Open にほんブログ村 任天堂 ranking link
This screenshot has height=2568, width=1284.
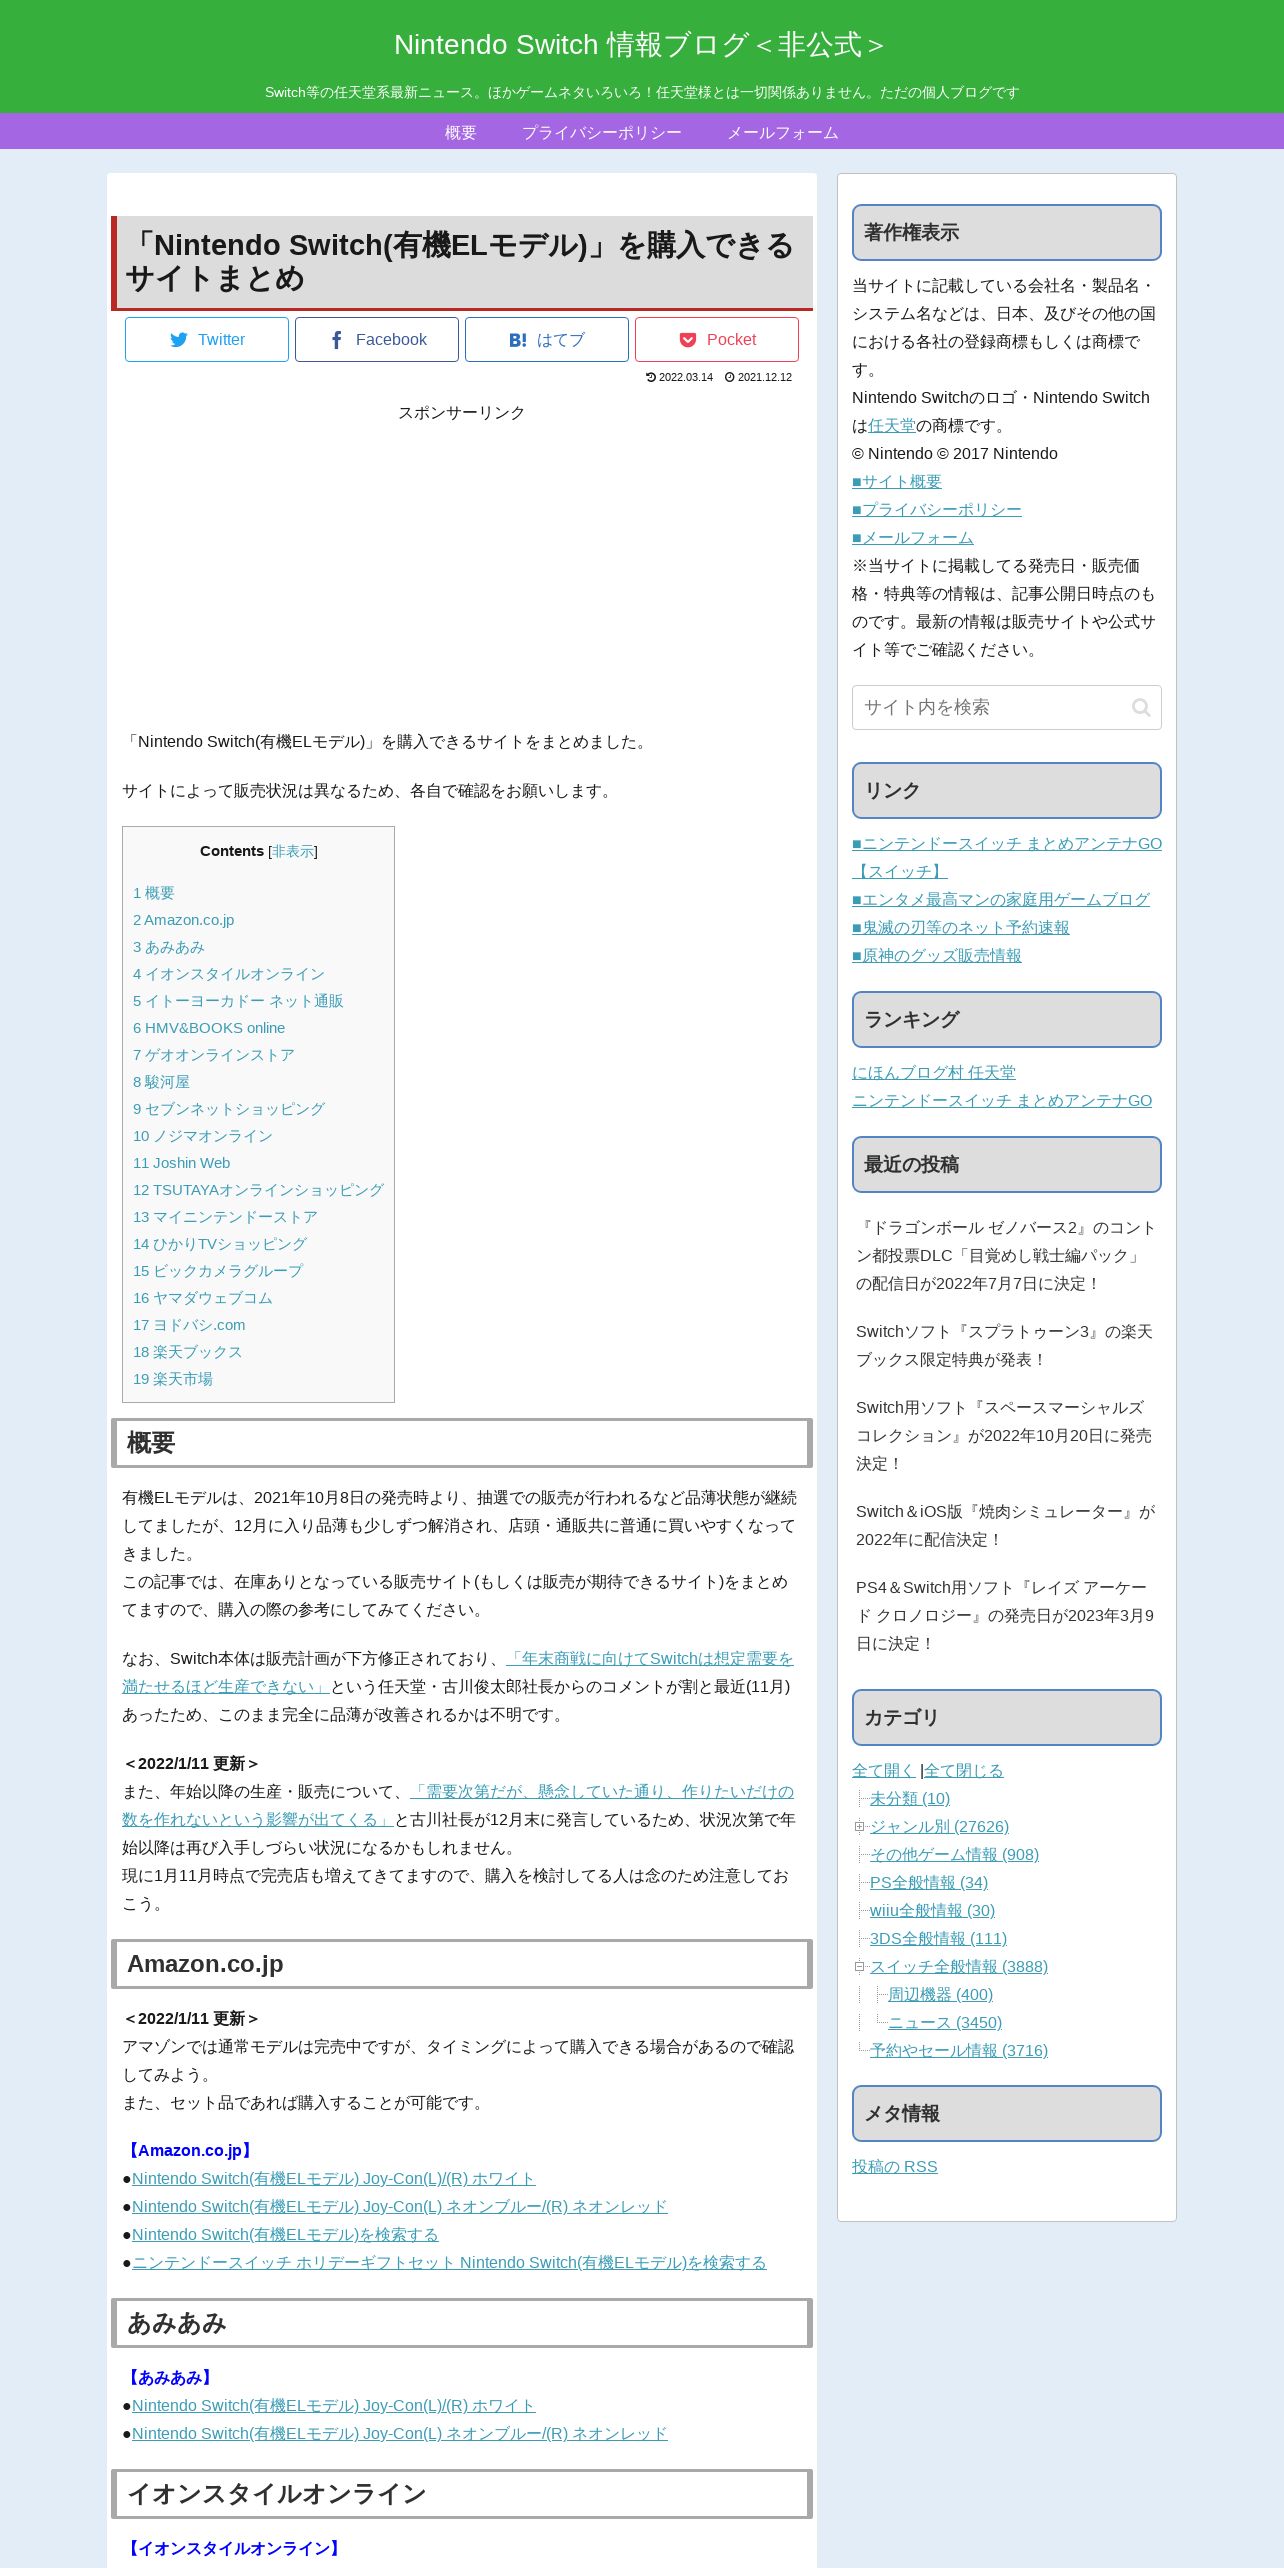click(x=934, y=1073)
